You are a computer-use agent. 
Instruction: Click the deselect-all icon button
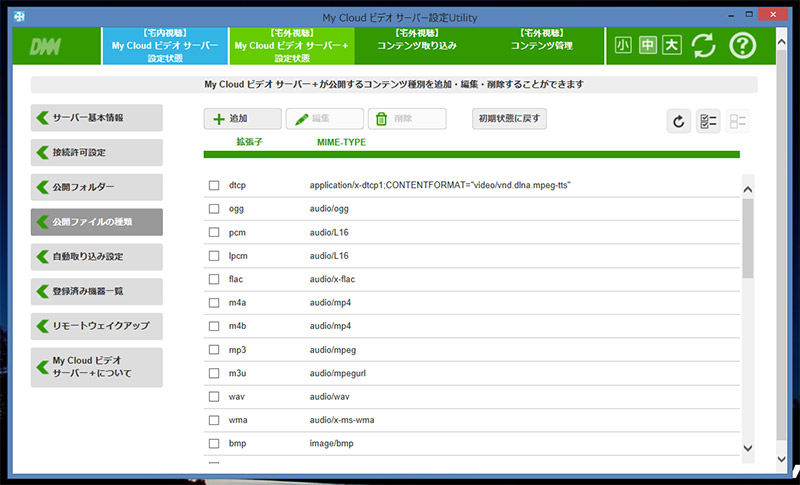click(738, 121)
